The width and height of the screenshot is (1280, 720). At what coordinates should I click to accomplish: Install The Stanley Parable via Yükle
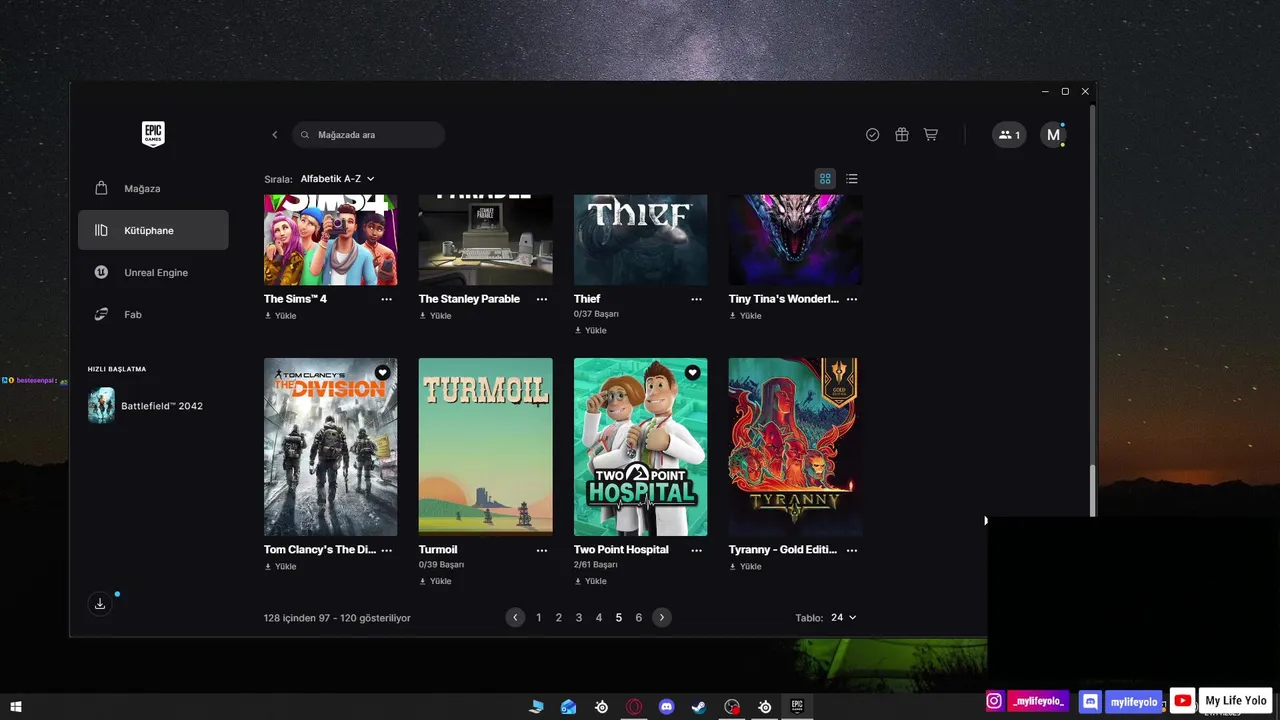(x=435, y=316)
